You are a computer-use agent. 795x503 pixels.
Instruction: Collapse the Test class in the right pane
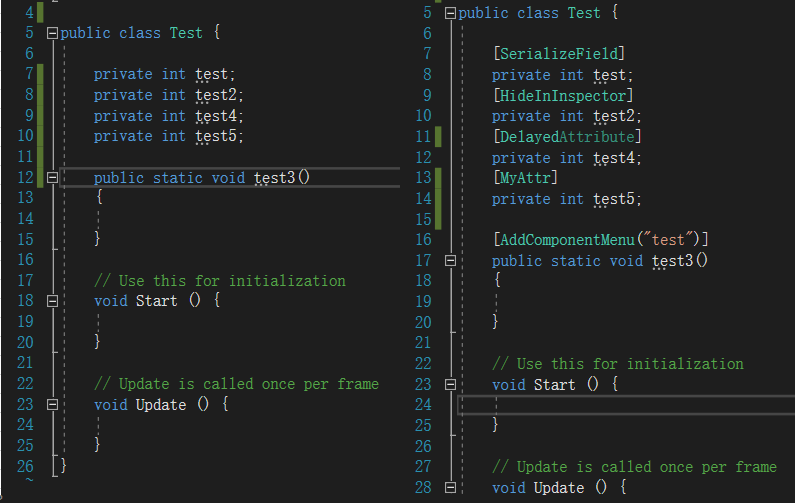click(450, 13)
